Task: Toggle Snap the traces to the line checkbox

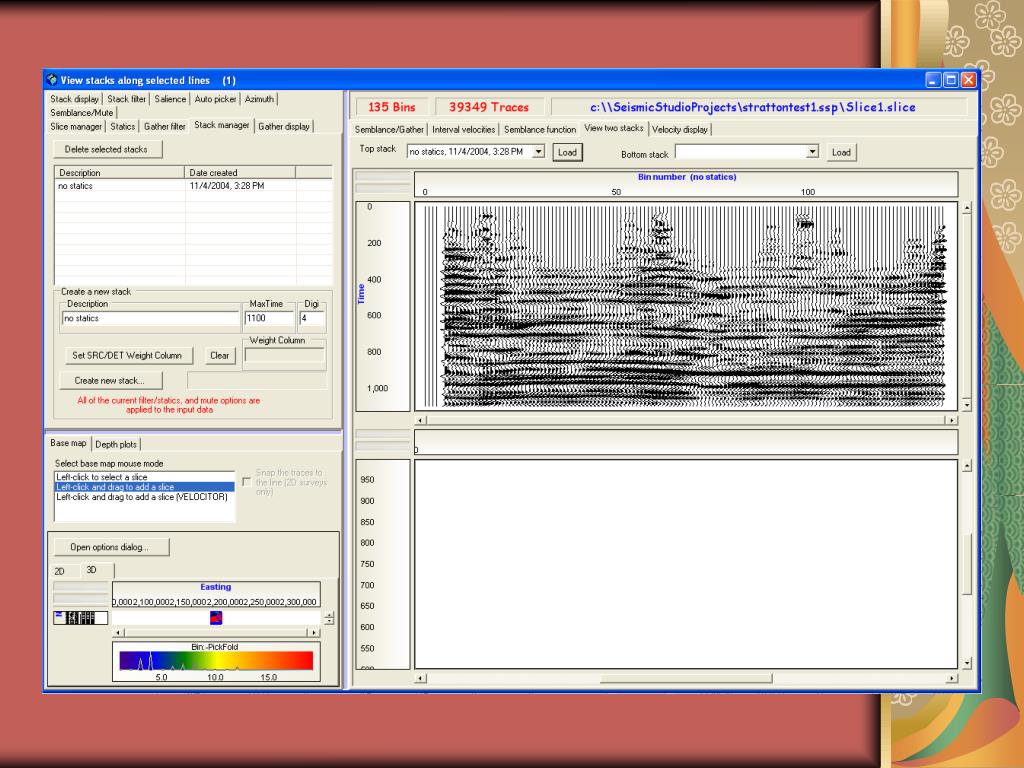Action: 246,482
